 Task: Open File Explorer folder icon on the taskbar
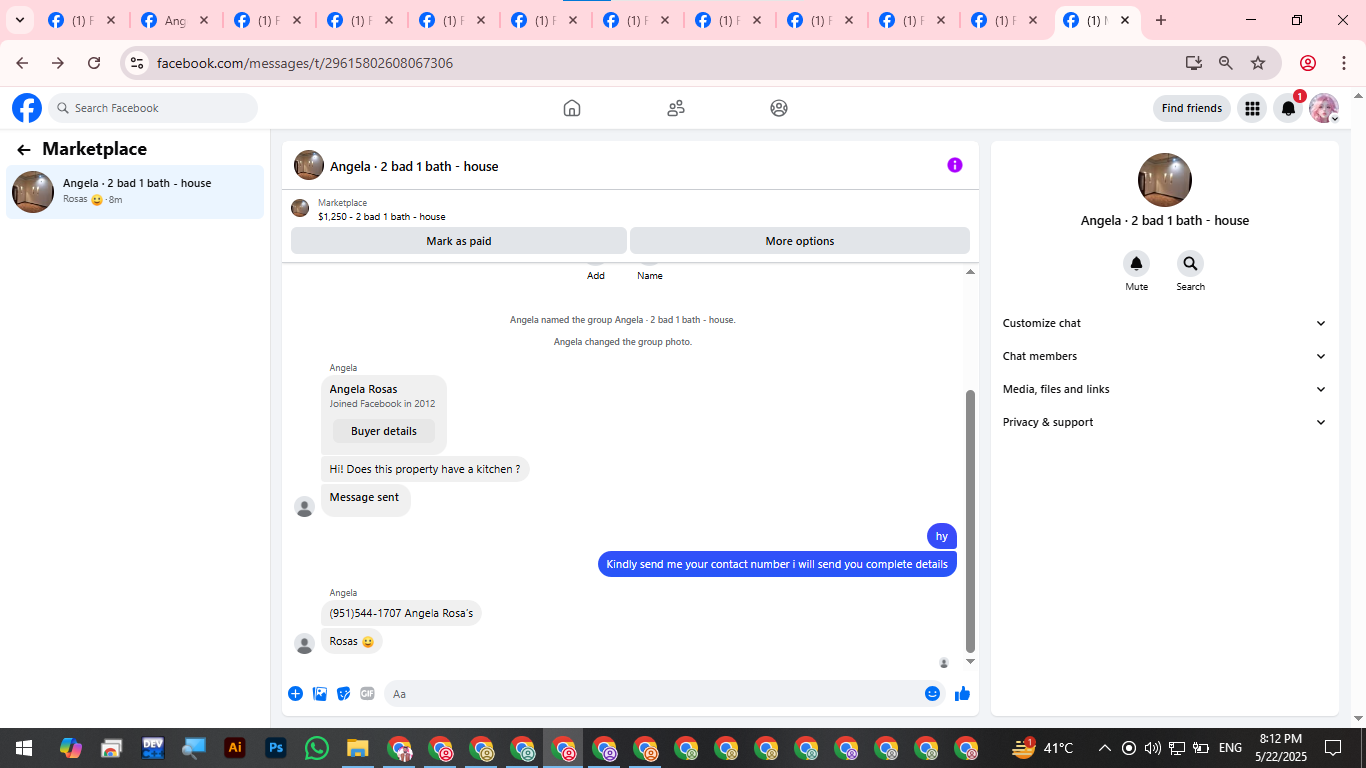tap(357, 747)
